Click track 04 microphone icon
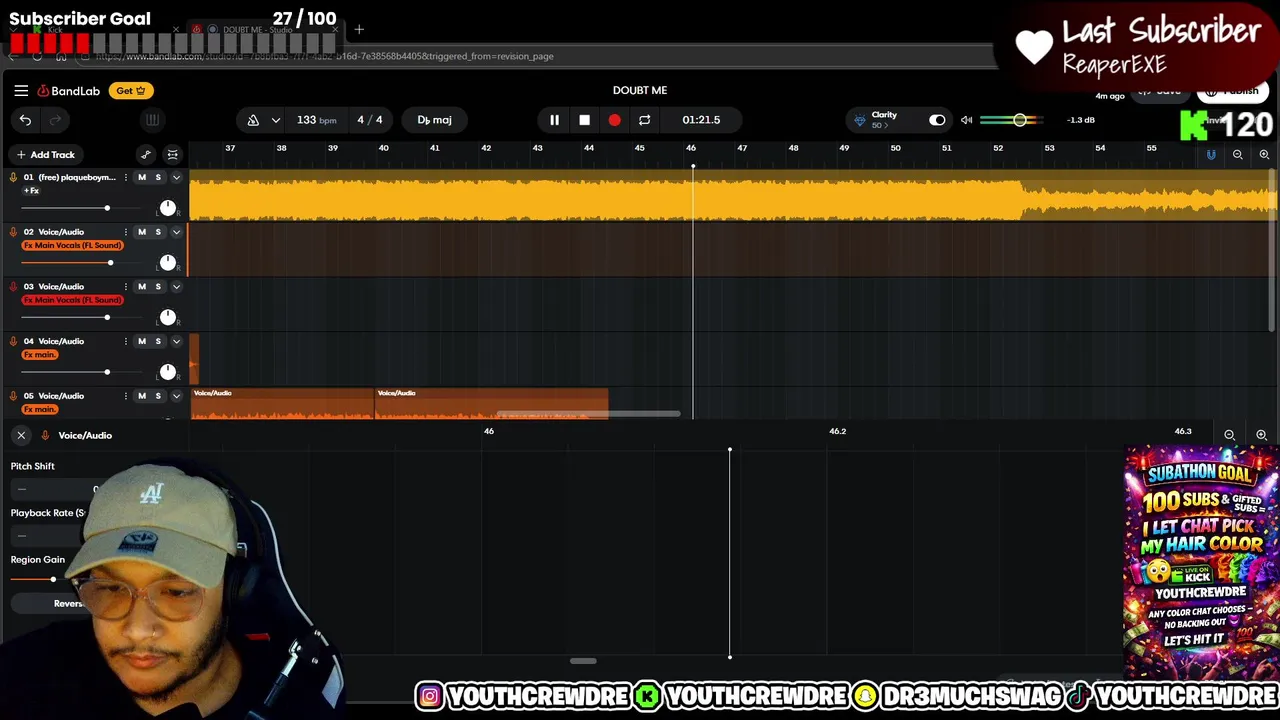 13,342
